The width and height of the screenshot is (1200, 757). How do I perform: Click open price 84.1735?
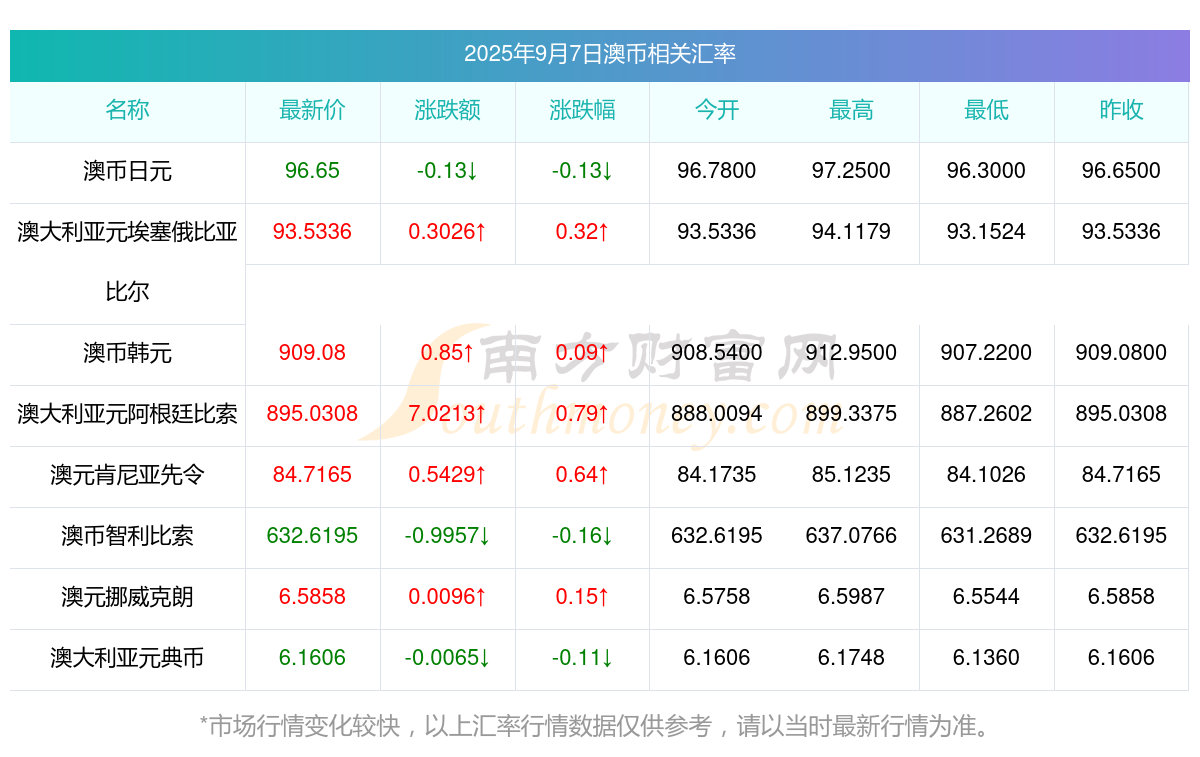tap(717, 474)
